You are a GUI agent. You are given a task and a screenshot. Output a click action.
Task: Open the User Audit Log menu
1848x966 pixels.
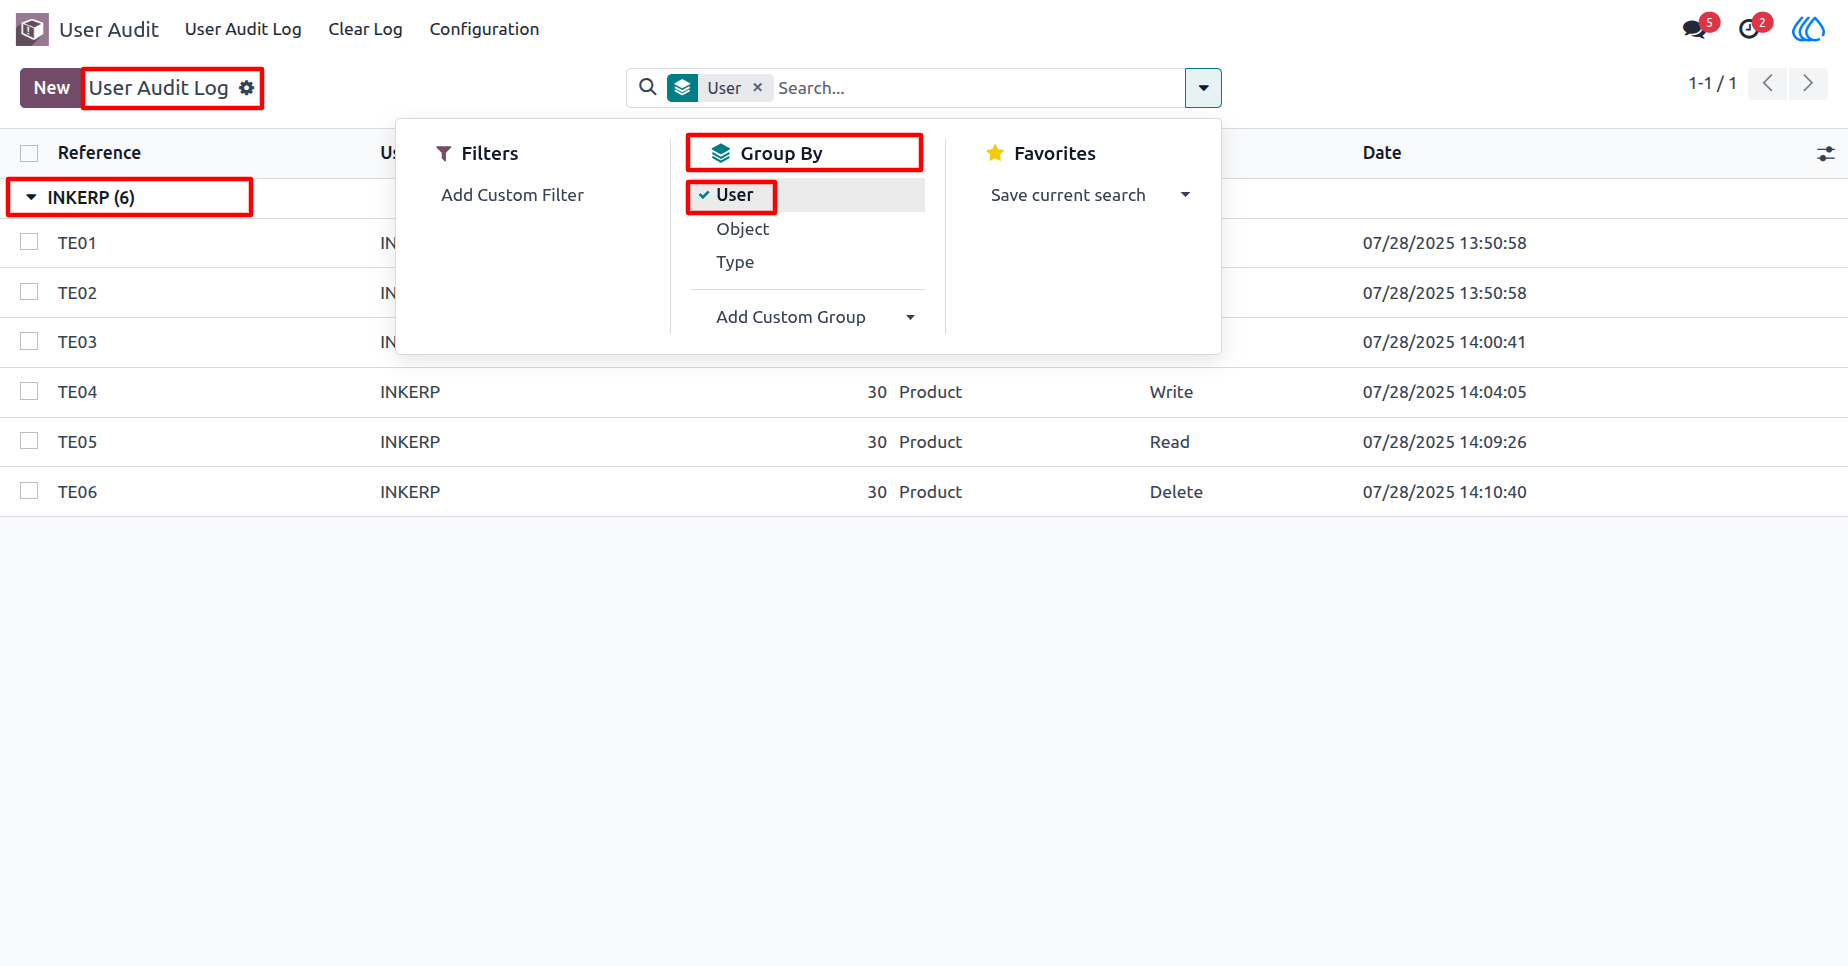click(x=243, y=29)
